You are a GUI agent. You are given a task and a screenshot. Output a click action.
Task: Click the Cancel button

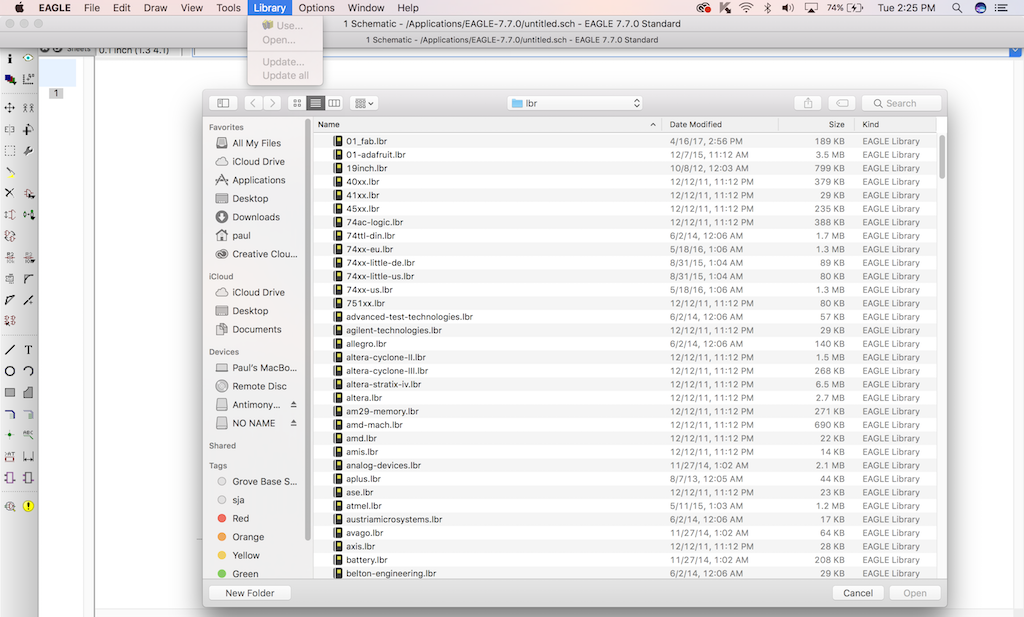tap(858, 593)
